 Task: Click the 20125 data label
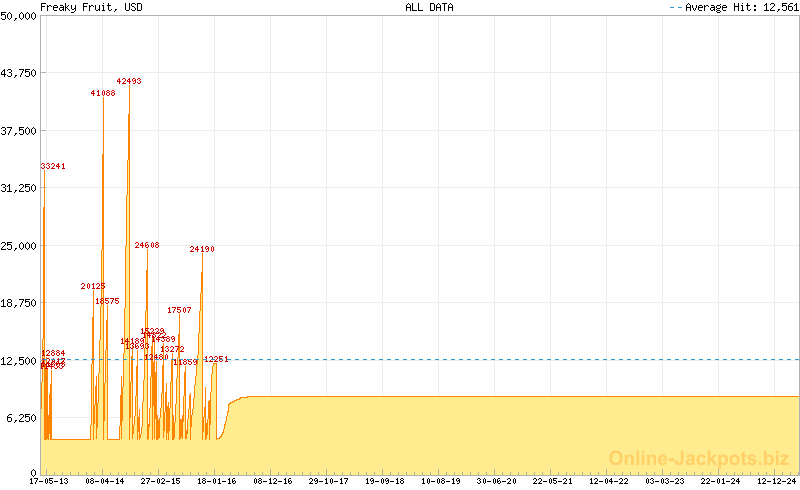[93, 286]
